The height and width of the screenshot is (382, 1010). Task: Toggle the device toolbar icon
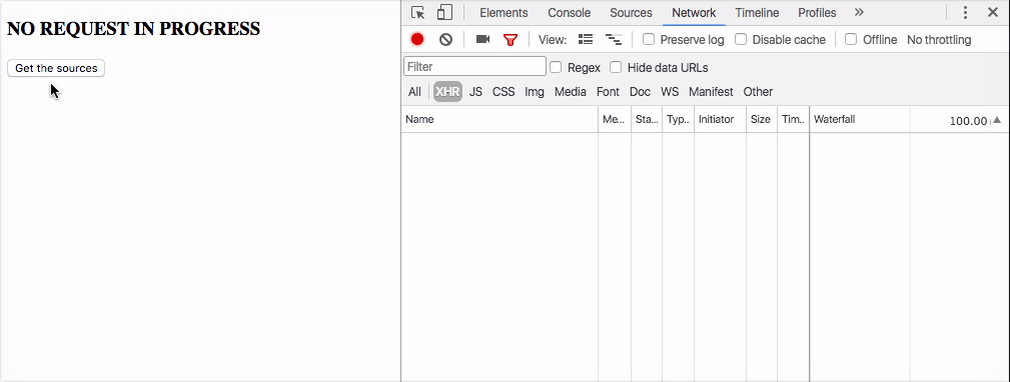click(x=444, y=12)
